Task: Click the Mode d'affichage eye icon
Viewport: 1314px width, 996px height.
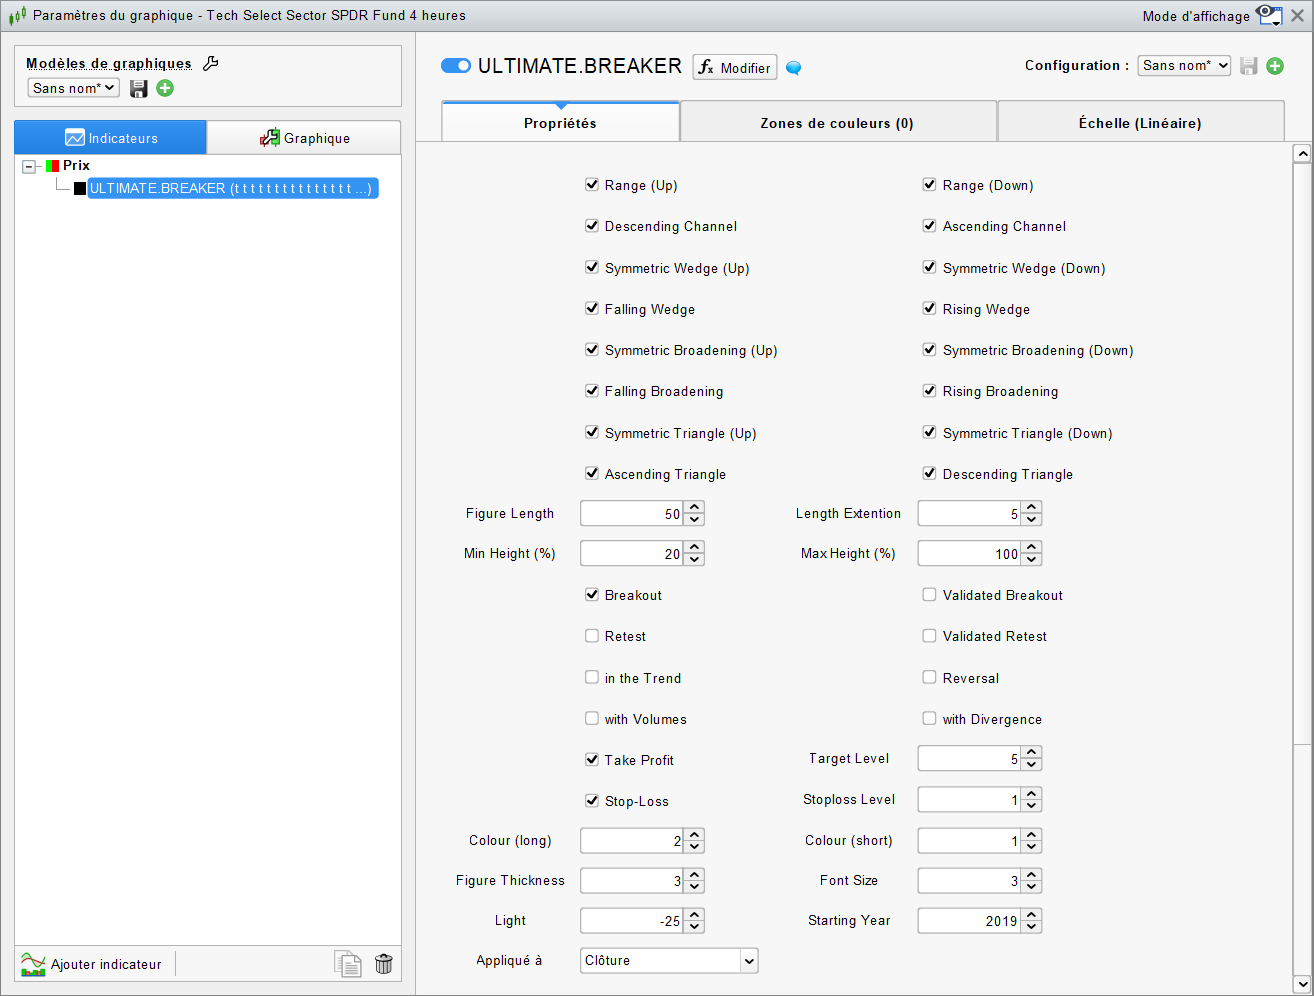Action: (x=1269, y=15)
